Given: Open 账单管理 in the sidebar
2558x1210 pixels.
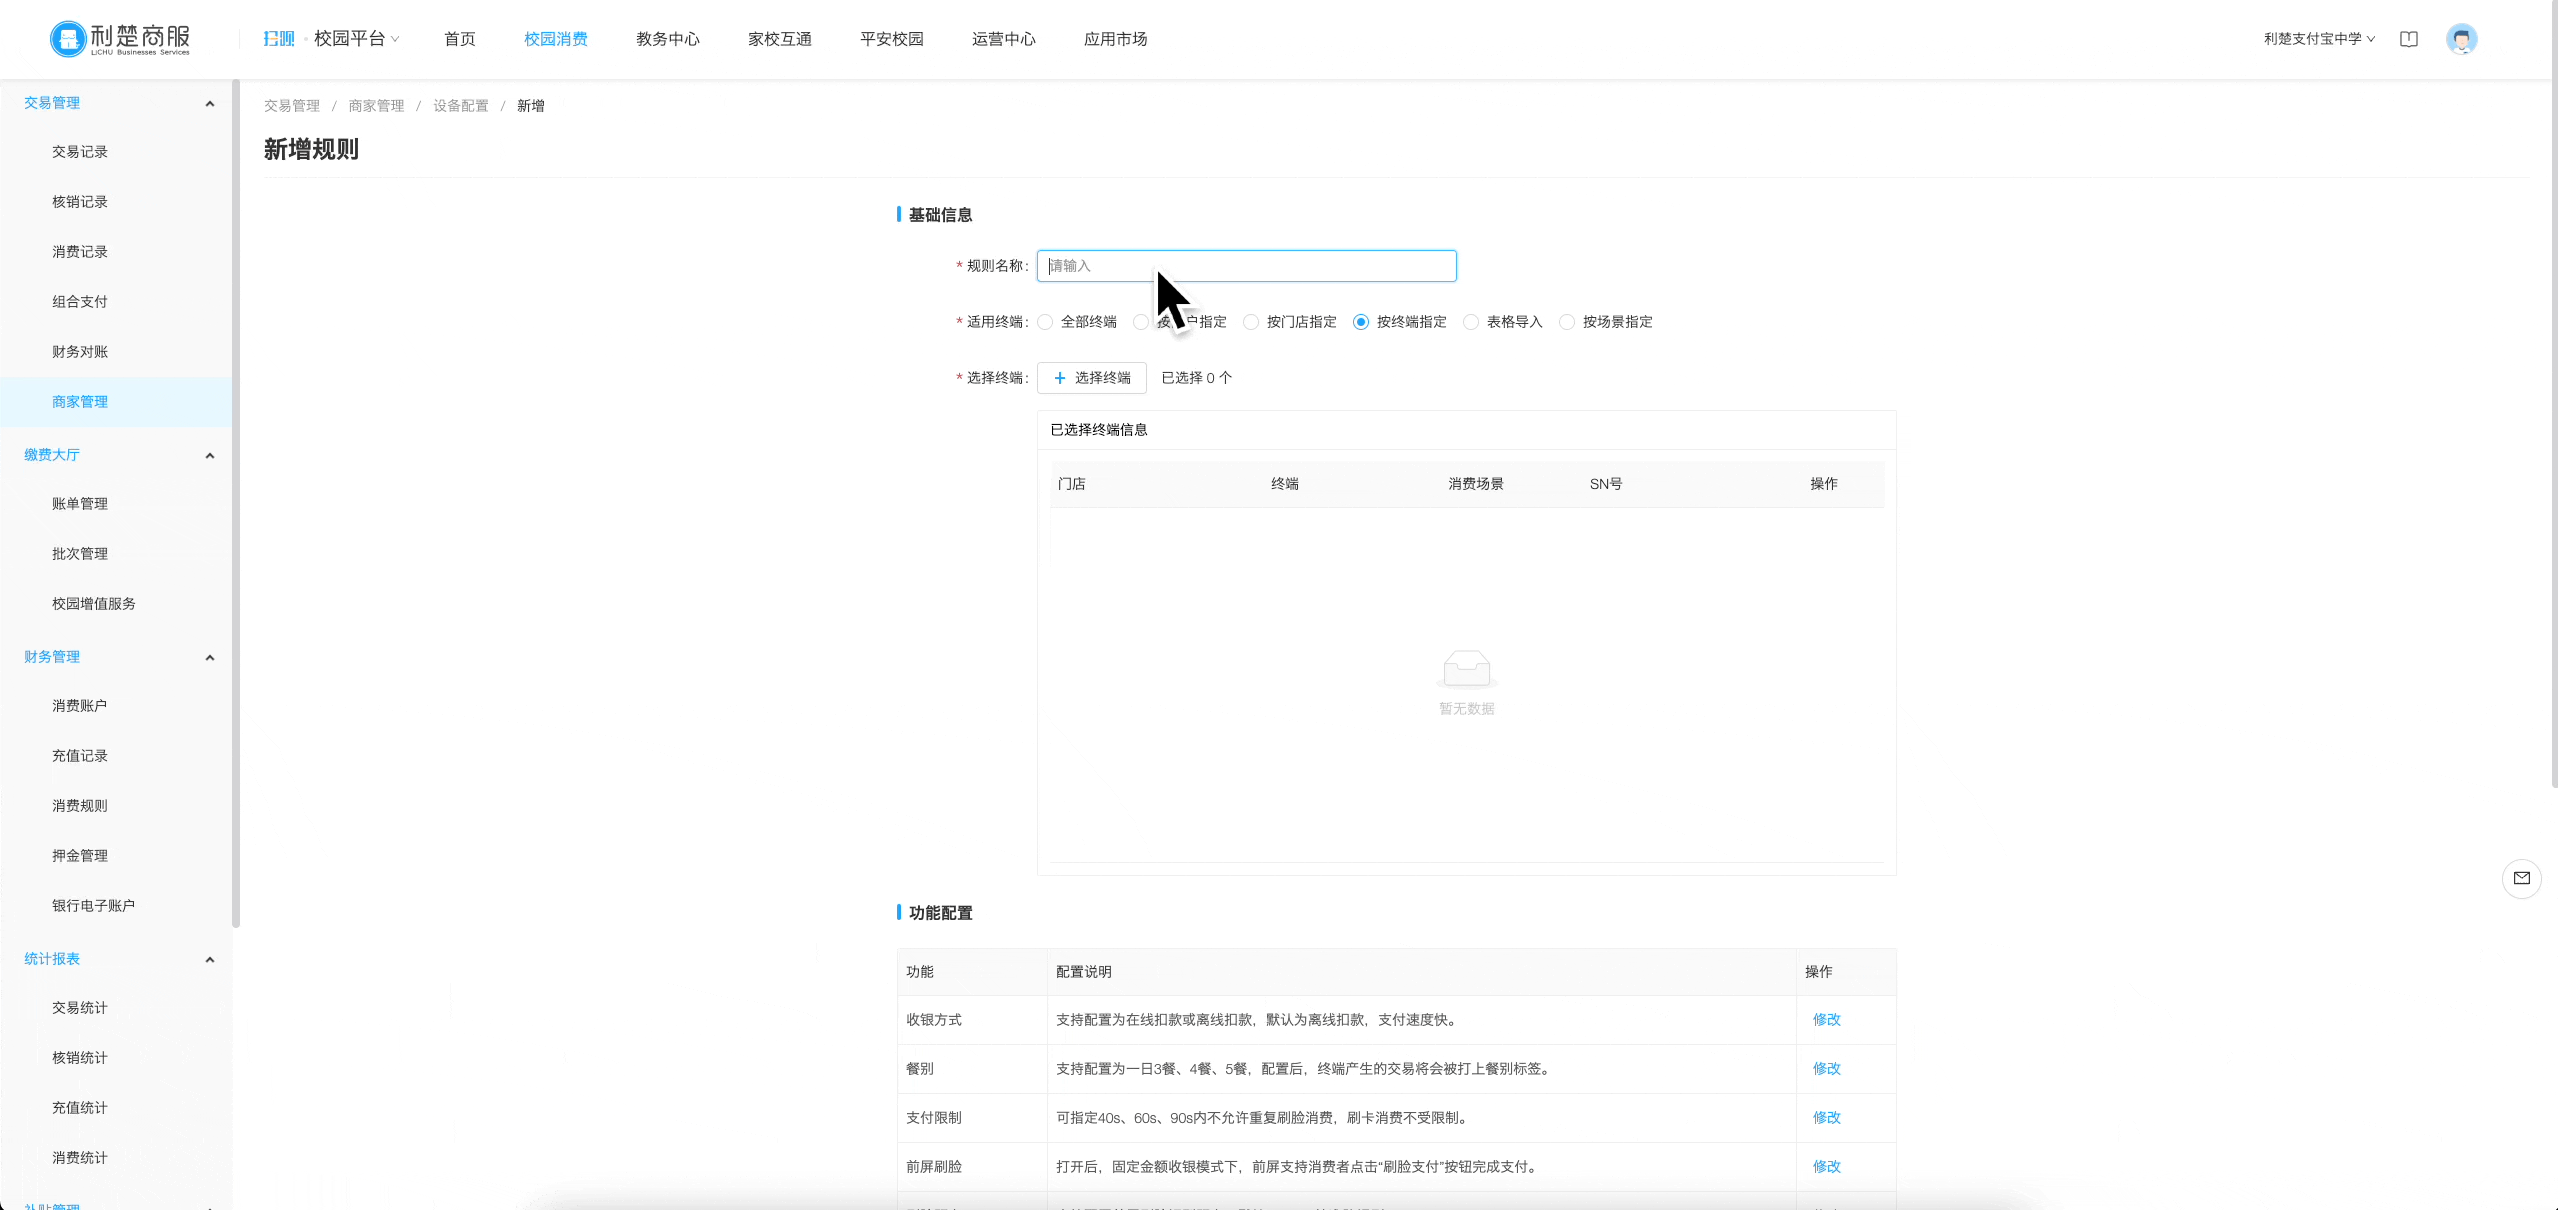Looking at the screenshot, I should (x=80, y=504).
